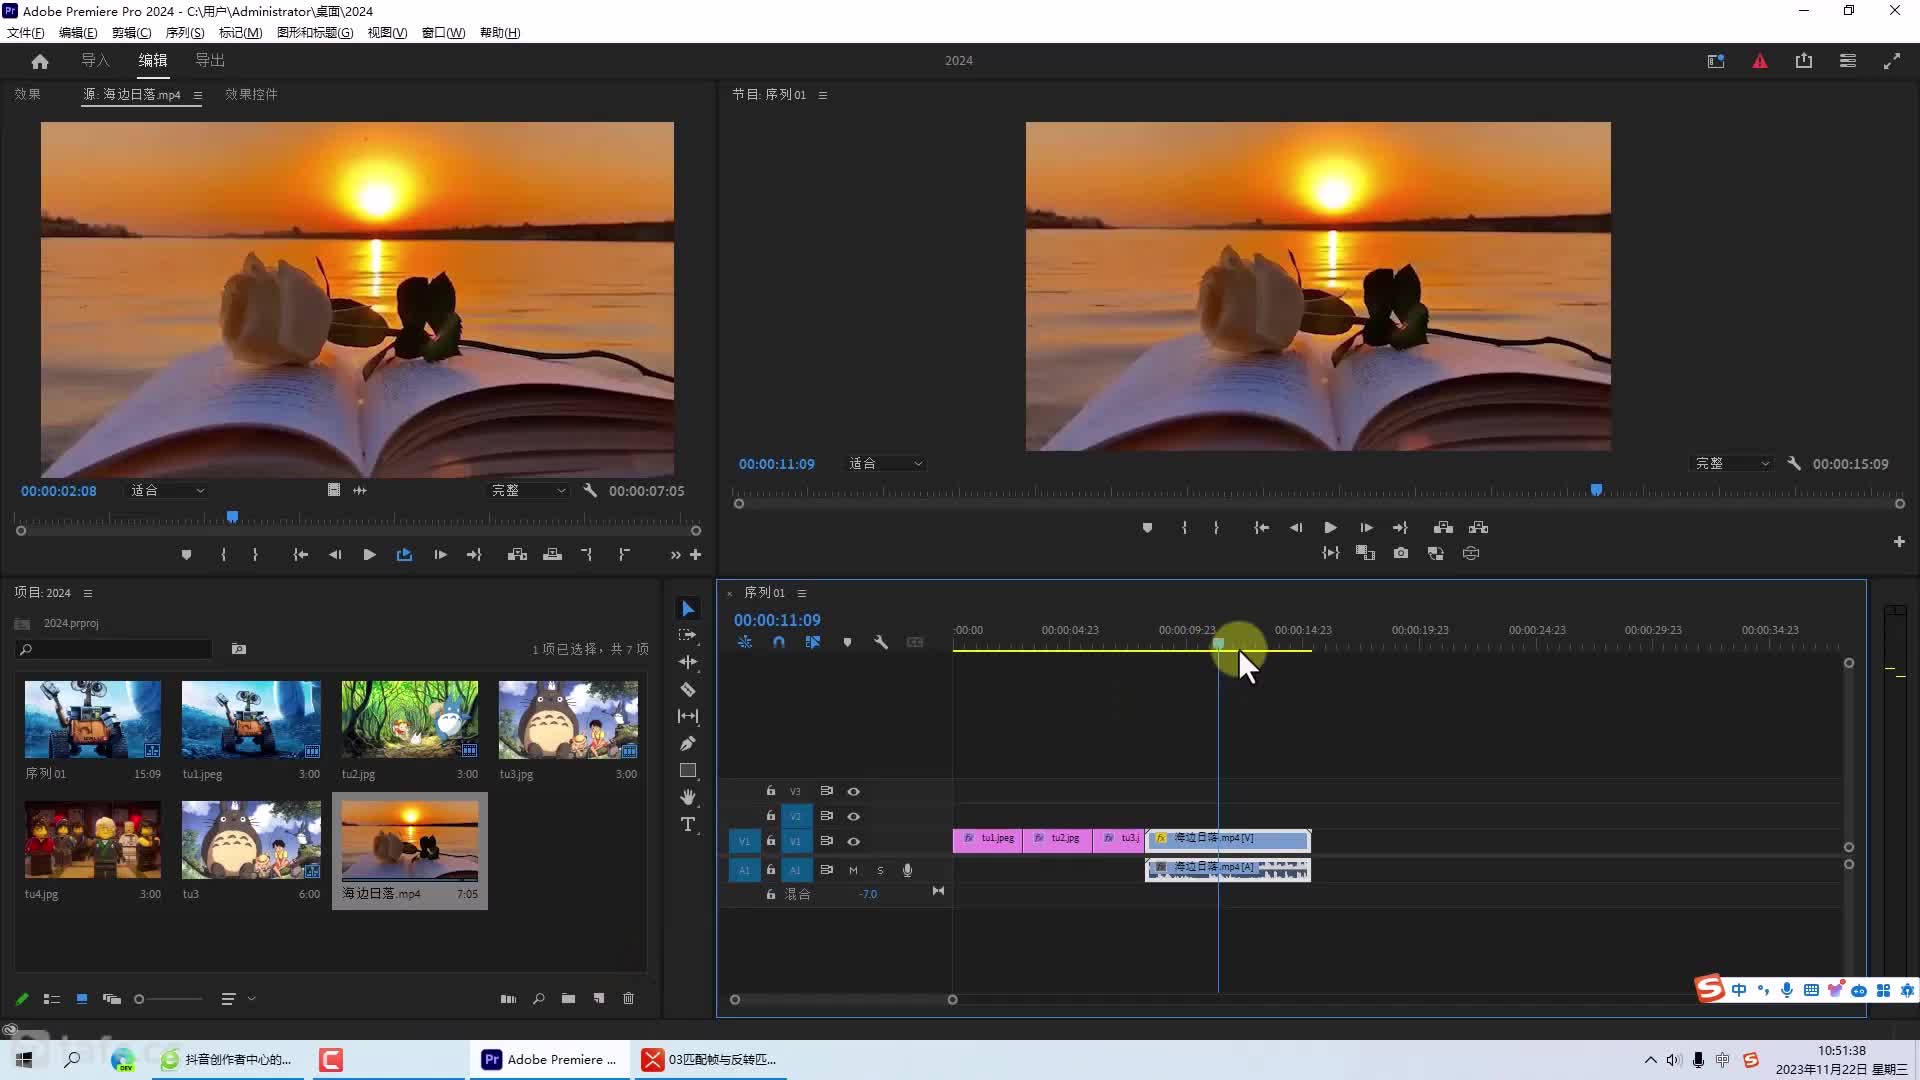The width and height of the screenshot is (1920, 1080).
Task: Toggle V1 track output eye
Action: point(853,841)
